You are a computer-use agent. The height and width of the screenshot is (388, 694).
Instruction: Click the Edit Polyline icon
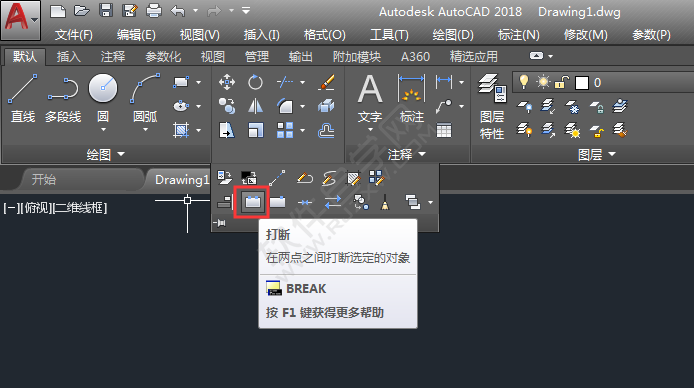[x=305, y=178]
